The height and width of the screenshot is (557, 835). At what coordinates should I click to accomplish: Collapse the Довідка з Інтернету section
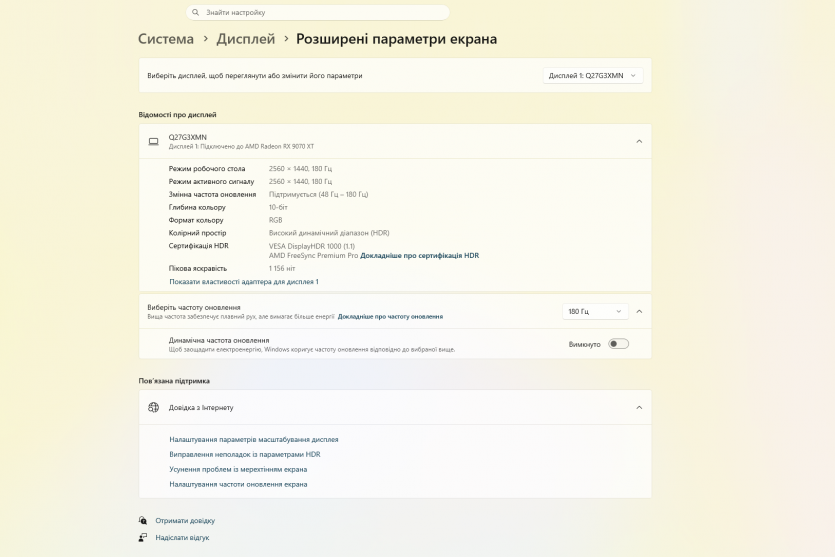[x=639, y=407]
